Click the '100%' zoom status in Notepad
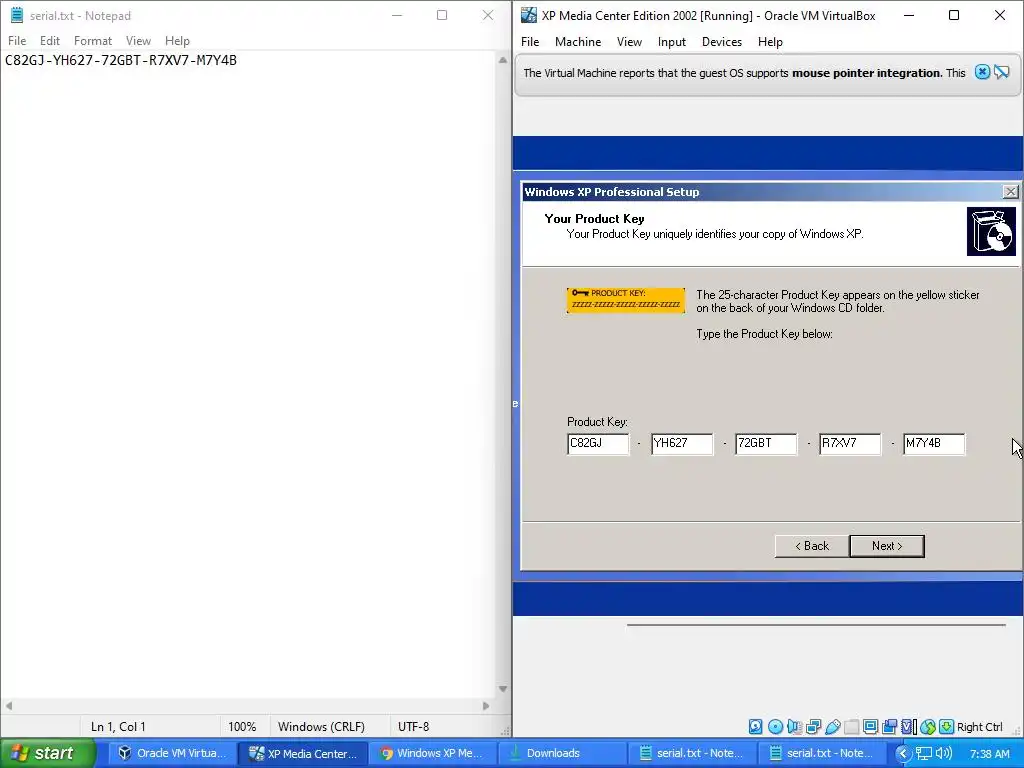This screenshot has height=768, width=1024. (242, 726)
